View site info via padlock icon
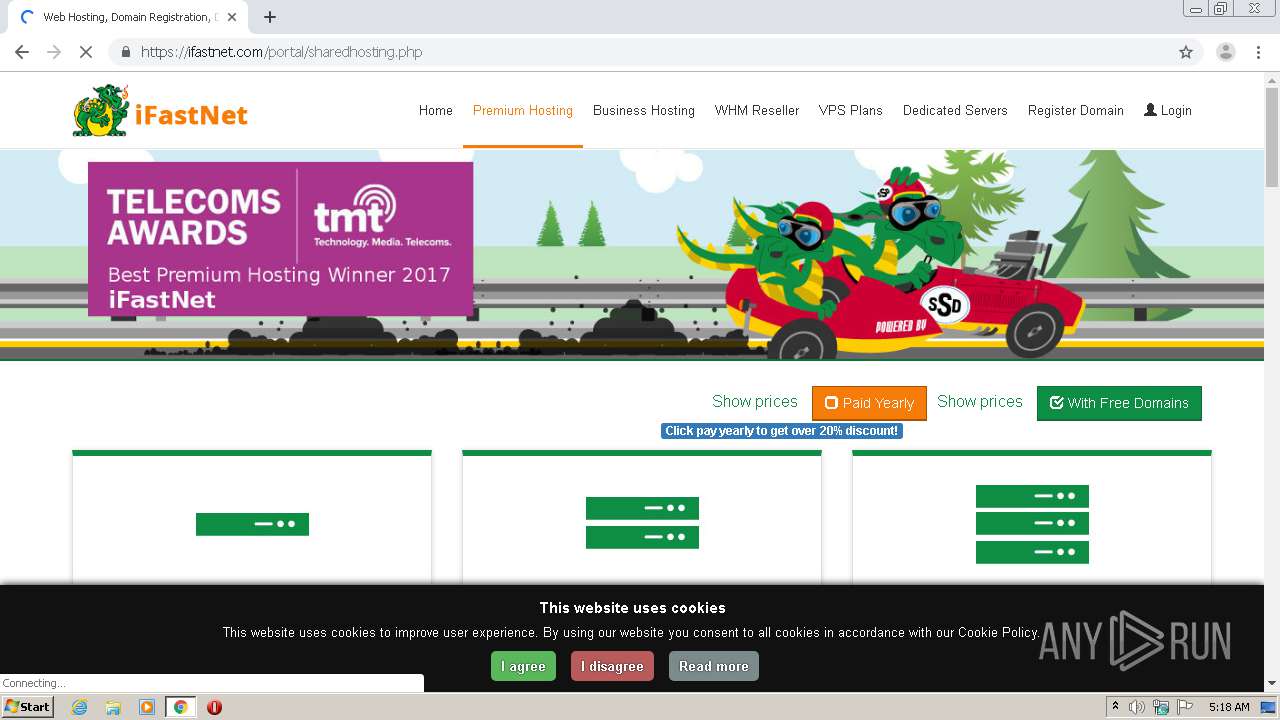The image size is (1280, 720). pyautogui.click(x=126, y=52)
